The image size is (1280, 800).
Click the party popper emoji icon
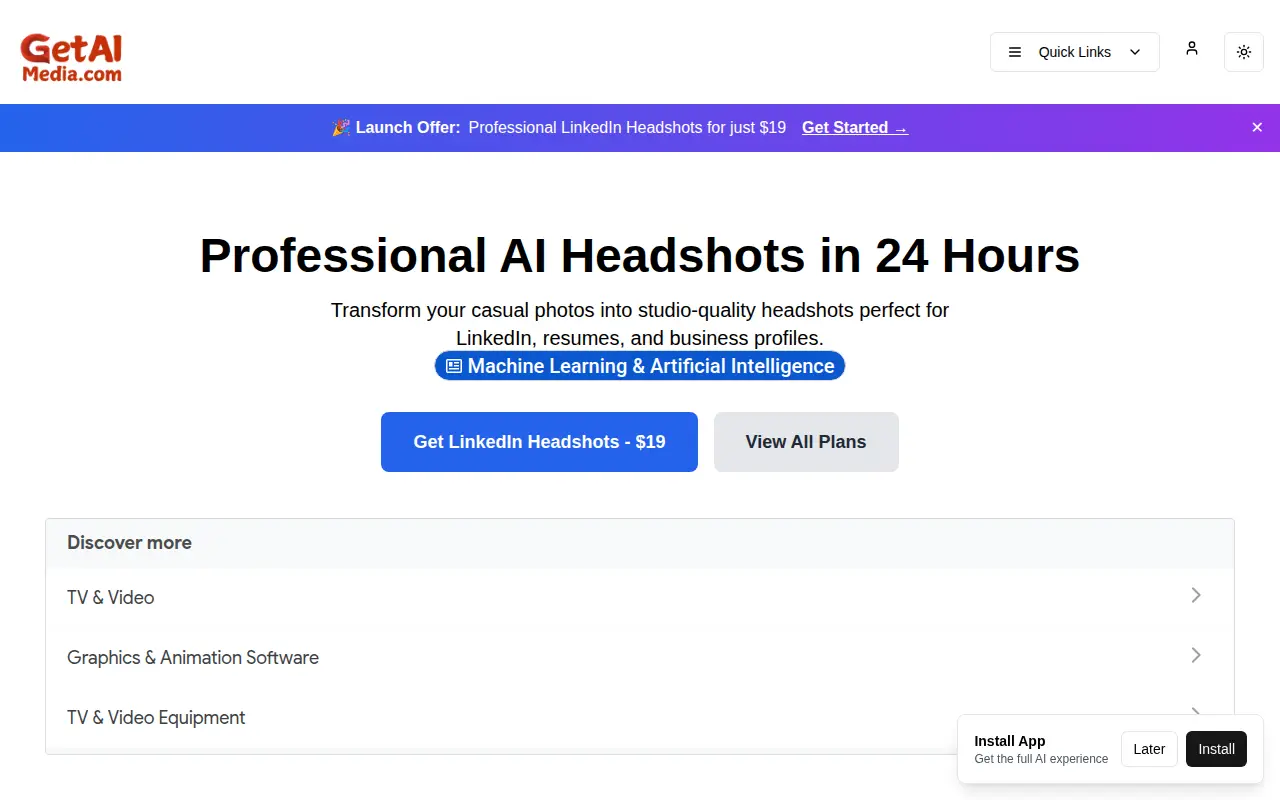coord(341,127)
